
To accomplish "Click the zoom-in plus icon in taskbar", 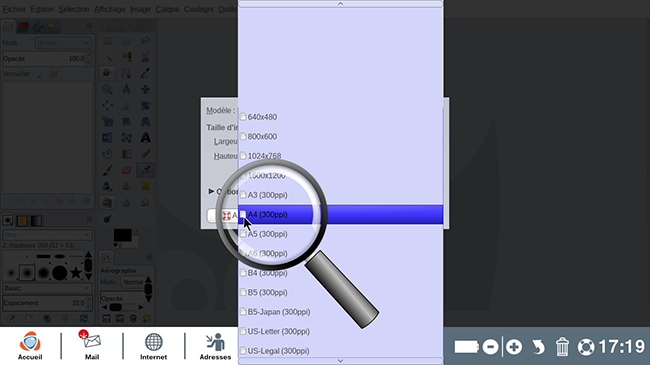I will [514, 347].
